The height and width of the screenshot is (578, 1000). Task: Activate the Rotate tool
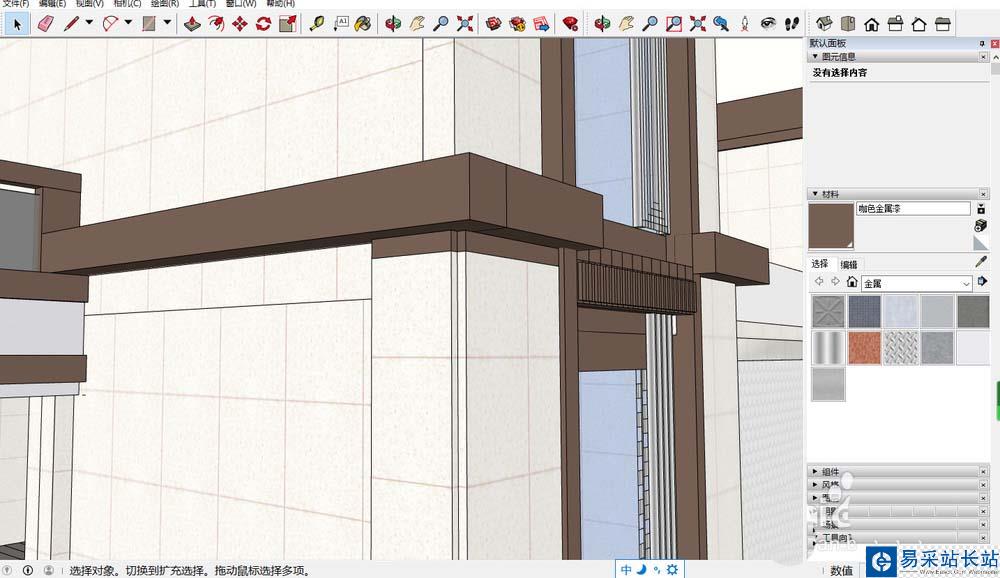(263, 24)
